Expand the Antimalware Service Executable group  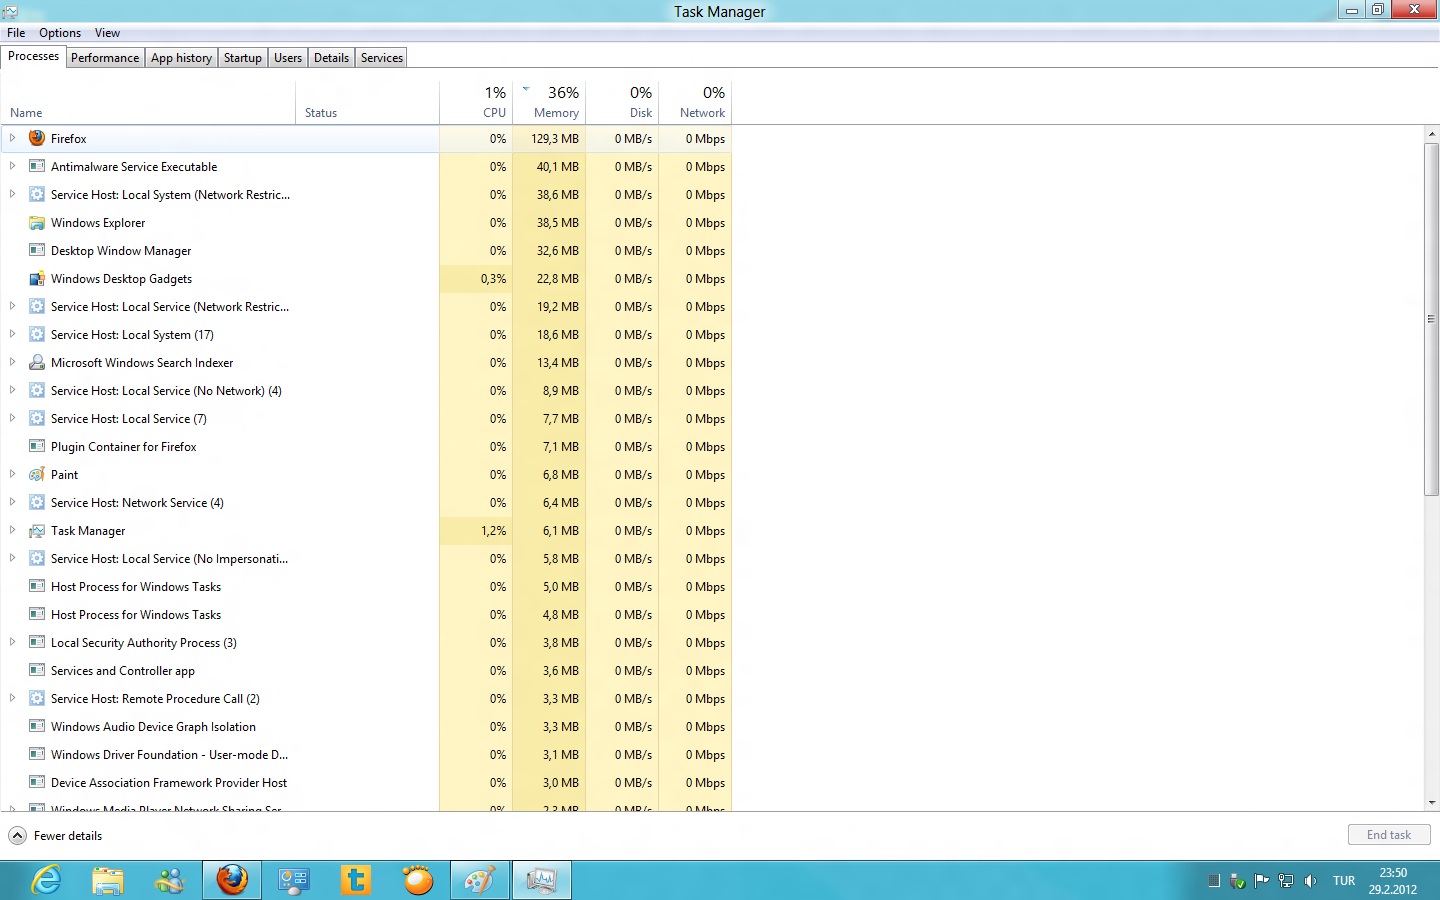pyautogui.click(x=12, y=166)
